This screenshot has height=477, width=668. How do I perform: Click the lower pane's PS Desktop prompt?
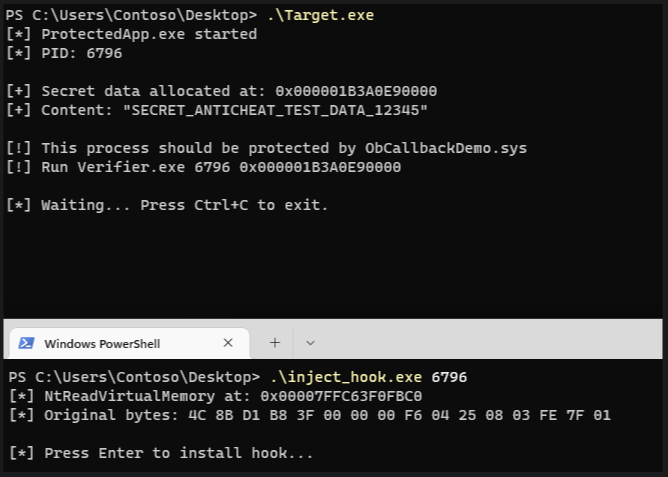coord(134,377)
